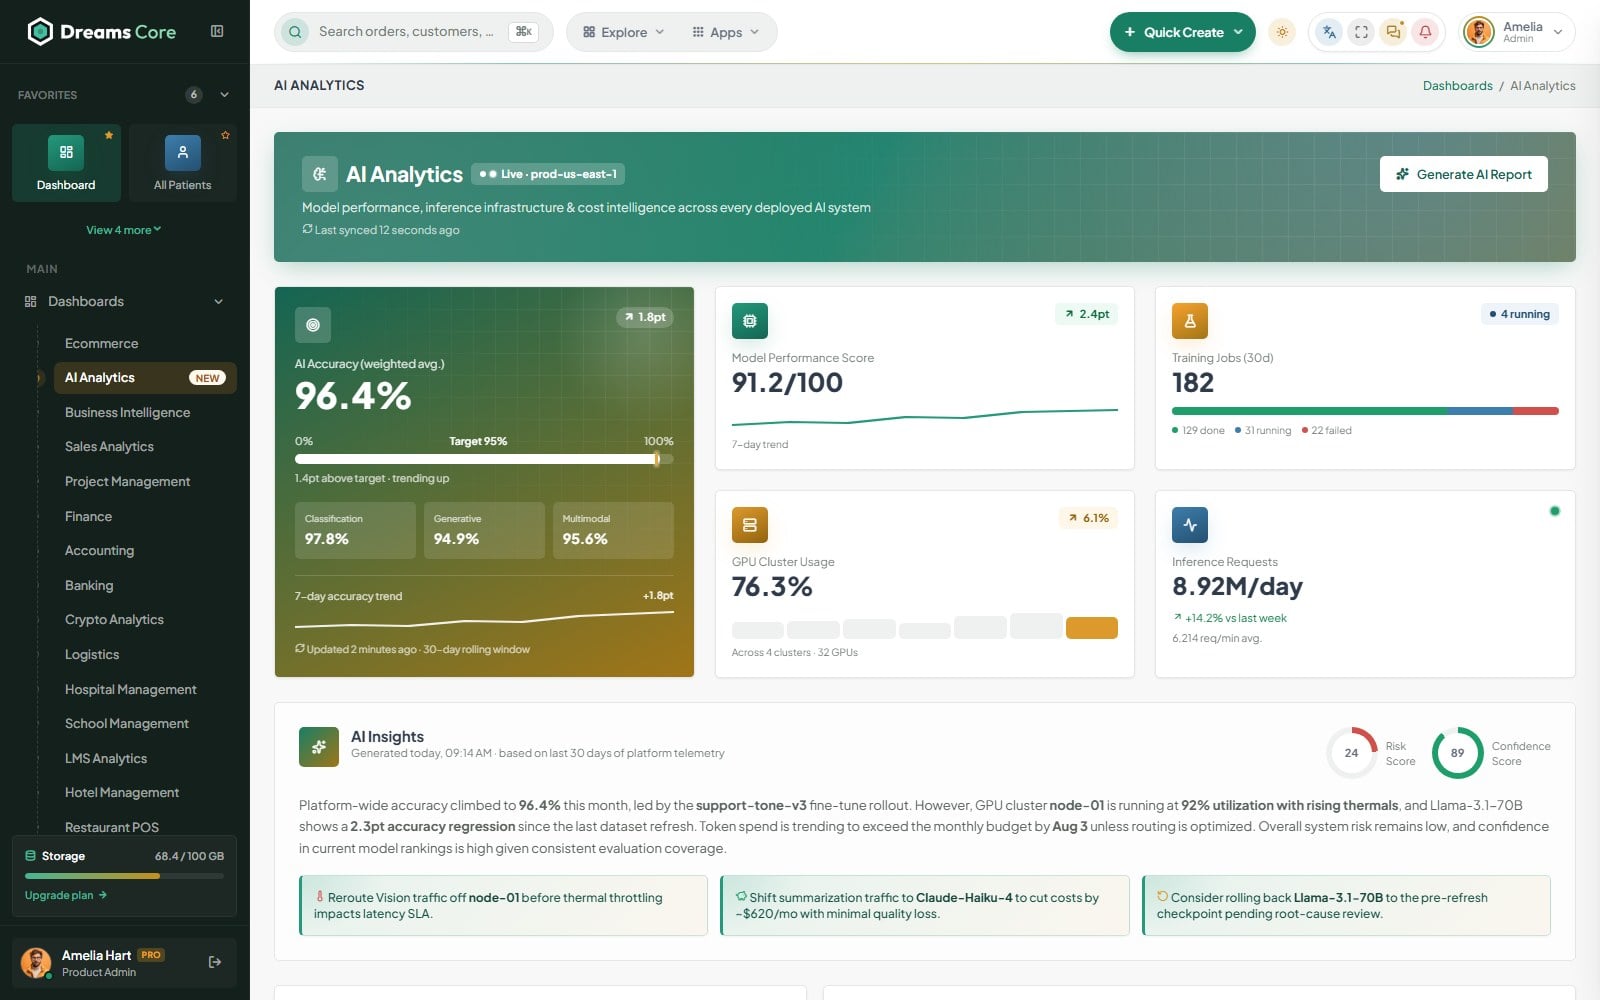Viewport: 1600px width, 1000px height.
Task: Collapse sidebar using panel toggle icon
Action: (217, 31)
